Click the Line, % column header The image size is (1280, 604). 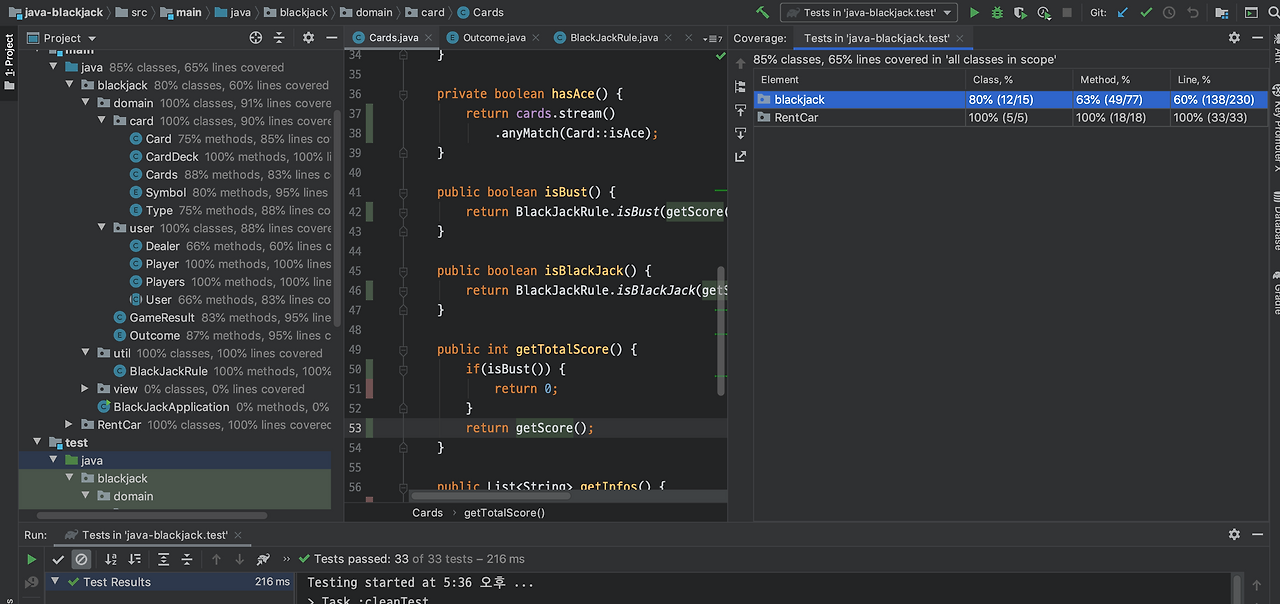pyautogui.click(x=1220, y=79)
